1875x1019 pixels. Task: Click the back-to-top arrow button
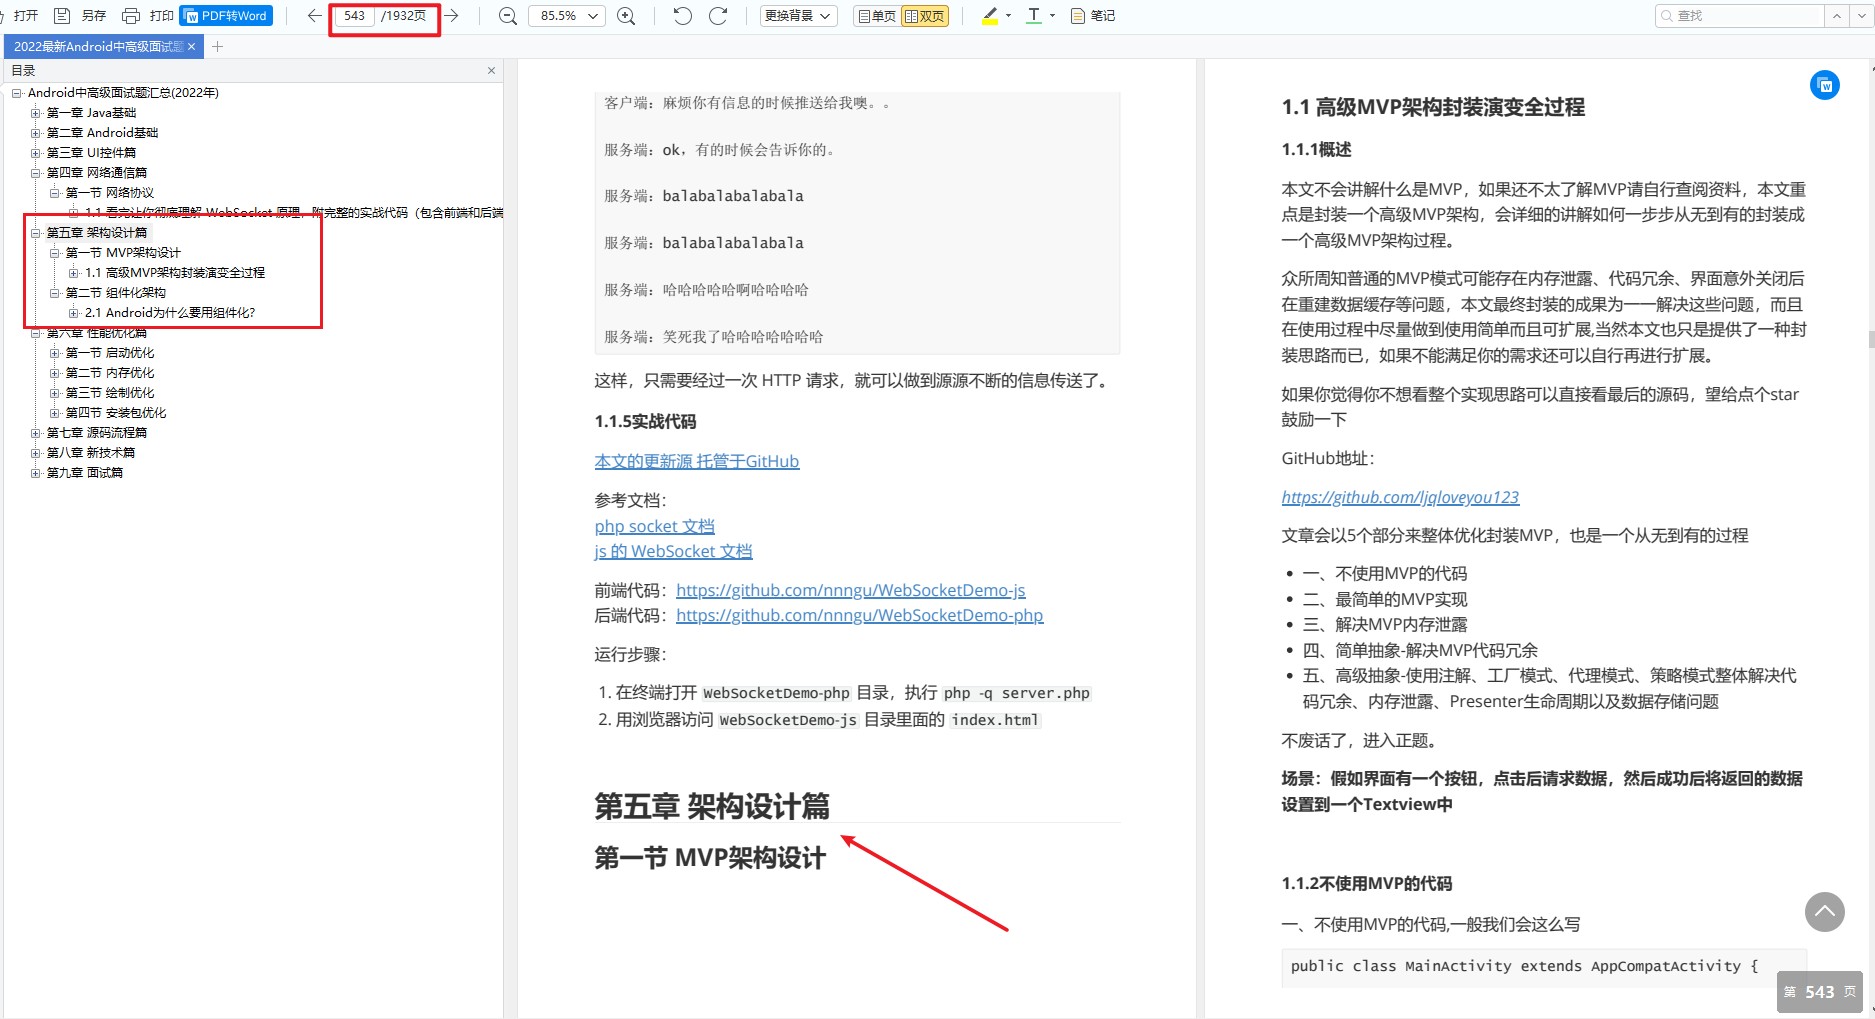pos(1824,912)
